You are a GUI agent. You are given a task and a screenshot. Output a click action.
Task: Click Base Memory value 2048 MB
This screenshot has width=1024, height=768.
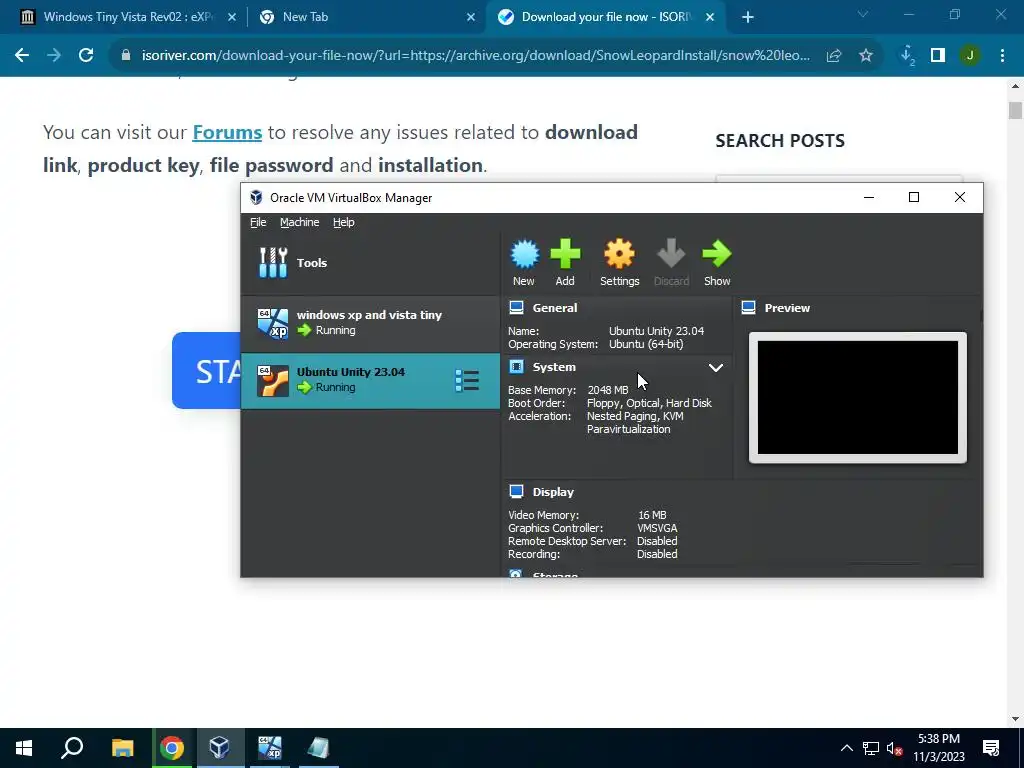coord(608,390)
